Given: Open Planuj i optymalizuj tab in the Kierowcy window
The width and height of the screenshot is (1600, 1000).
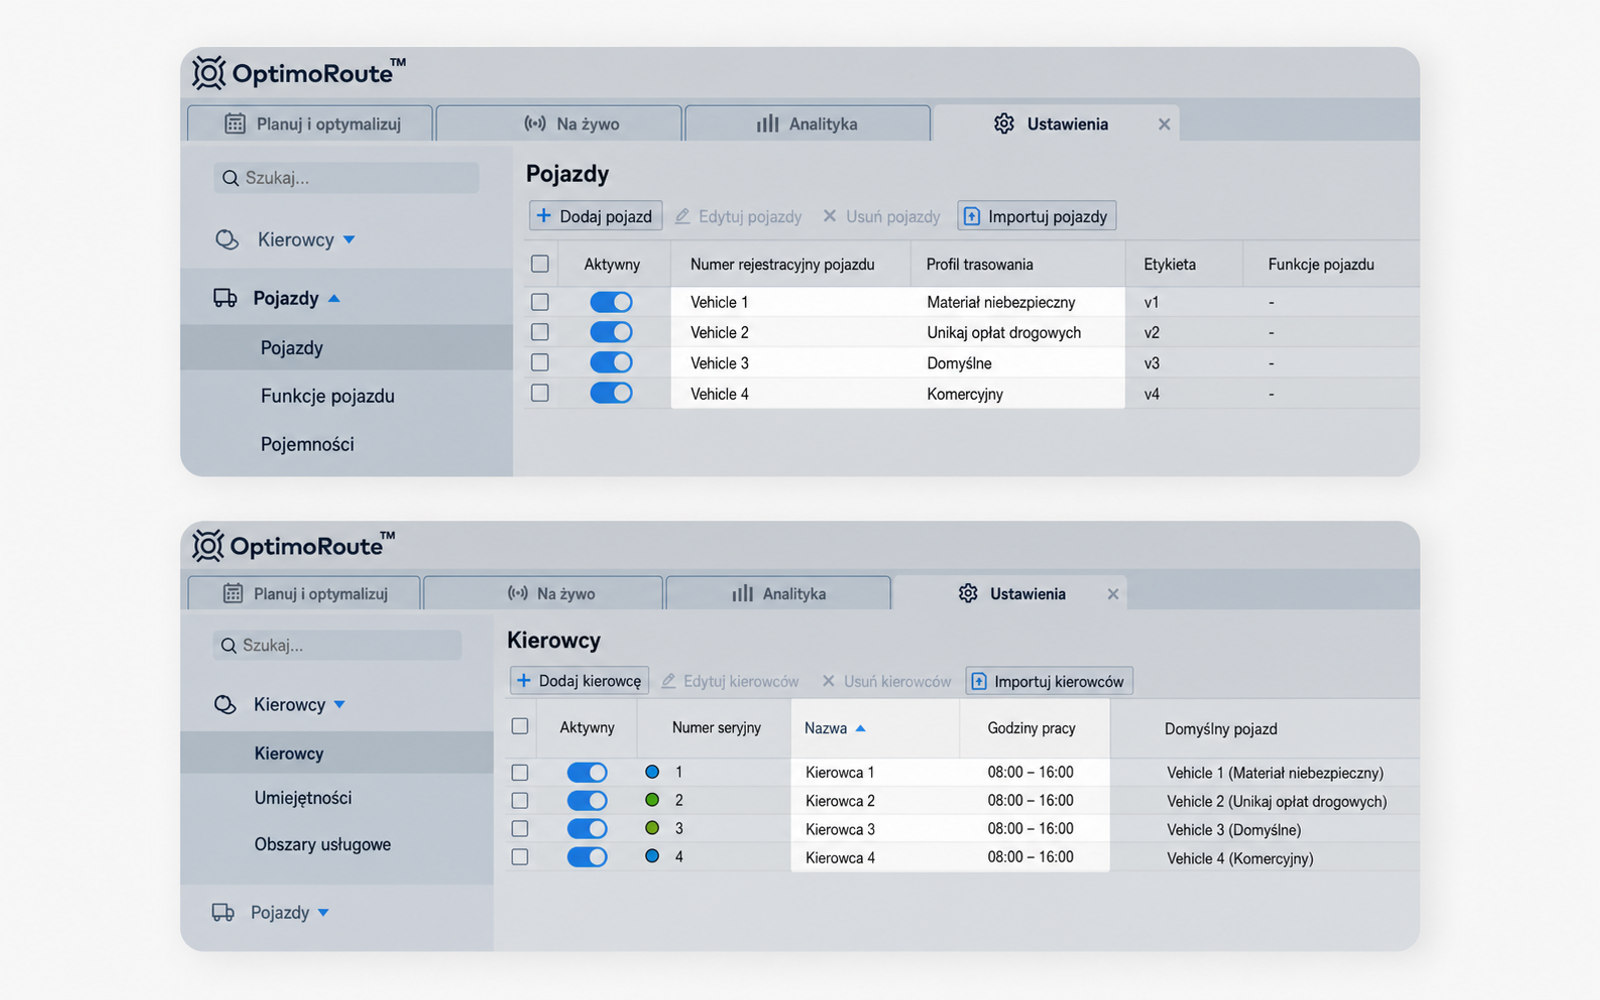Looking at the screenshot, I should click(x=304, y=594).
